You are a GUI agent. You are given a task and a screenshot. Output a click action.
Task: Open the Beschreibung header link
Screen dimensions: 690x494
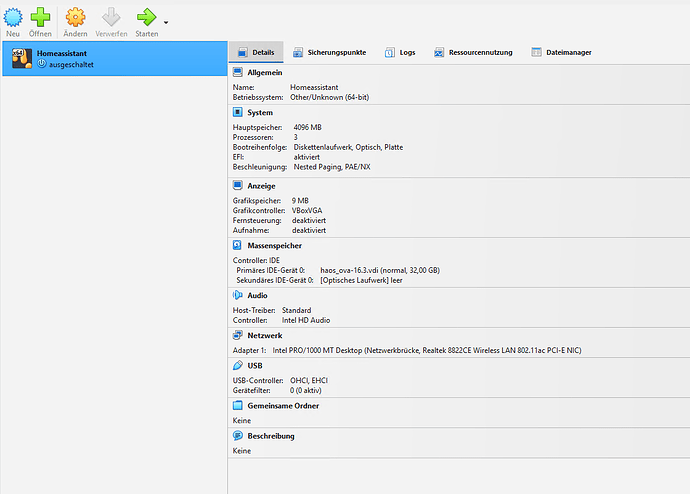pos(271,436)
